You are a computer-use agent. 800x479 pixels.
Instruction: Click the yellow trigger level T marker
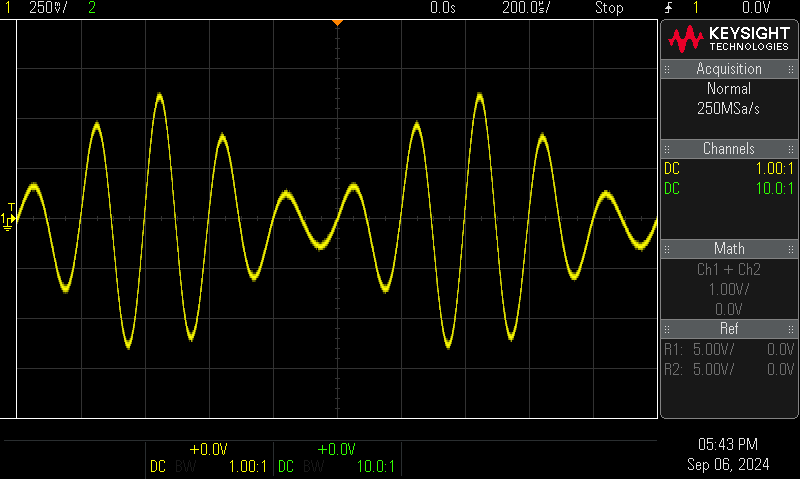click(x=11, y=207)
